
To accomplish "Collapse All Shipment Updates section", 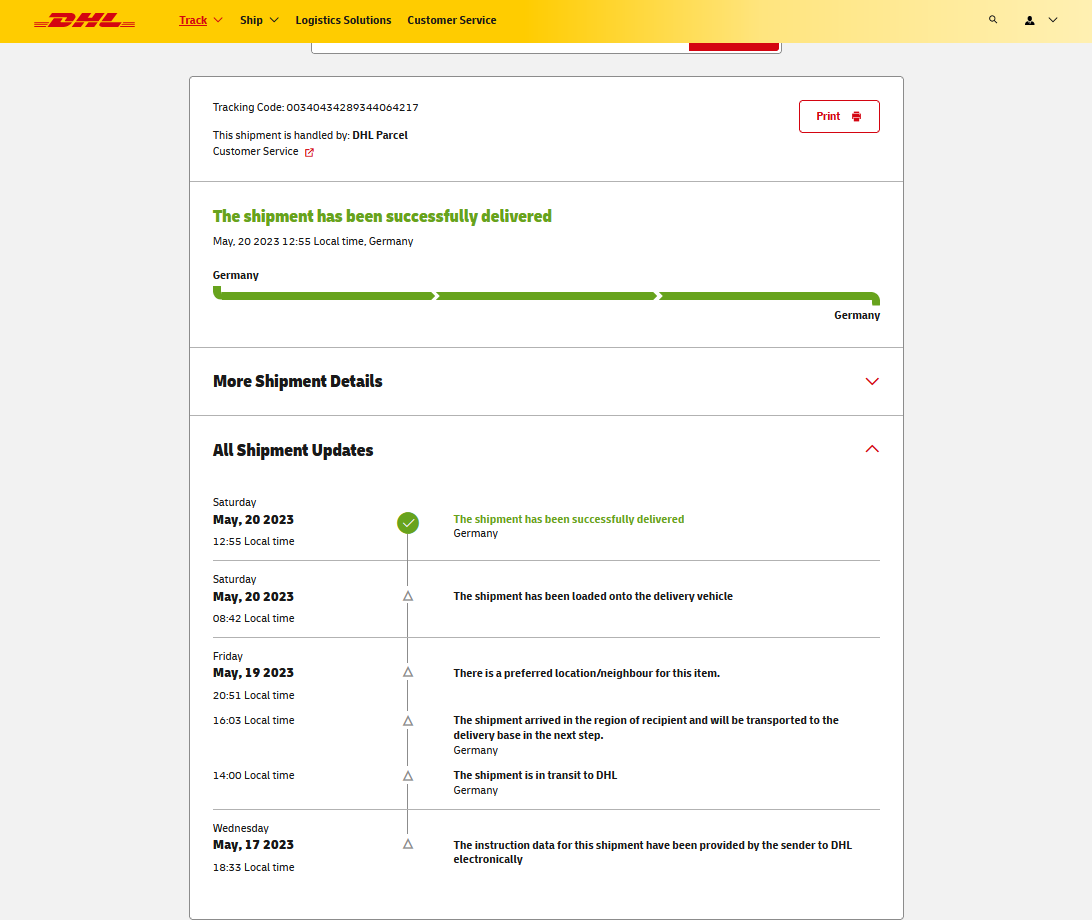I will [871, 450].
